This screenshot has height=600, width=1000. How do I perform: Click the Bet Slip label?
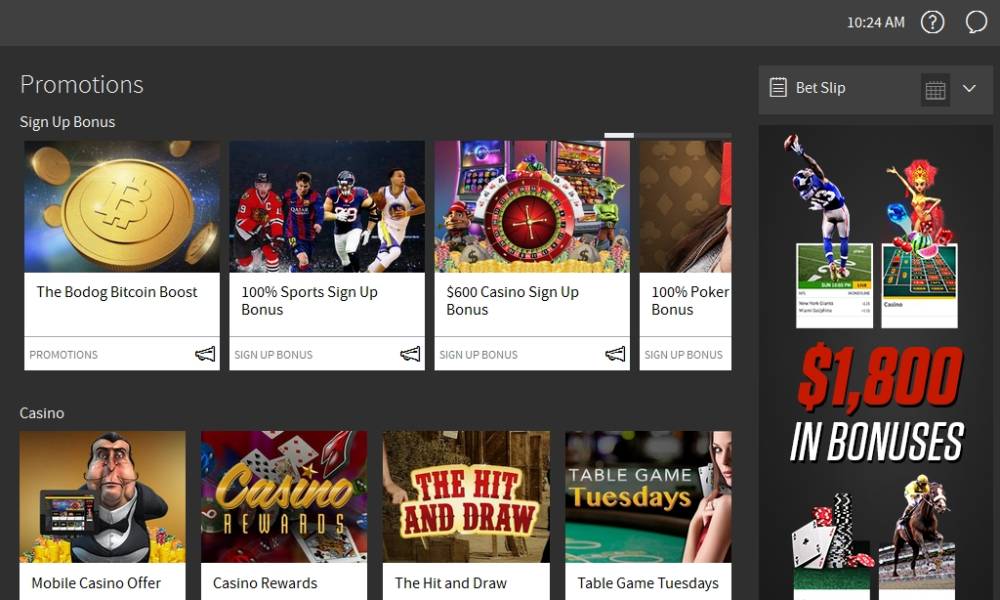[820, 88]
